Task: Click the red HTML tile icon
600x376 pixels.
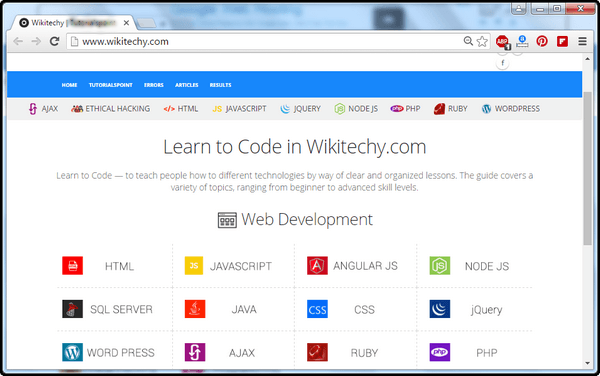Action: pos(72,265)
